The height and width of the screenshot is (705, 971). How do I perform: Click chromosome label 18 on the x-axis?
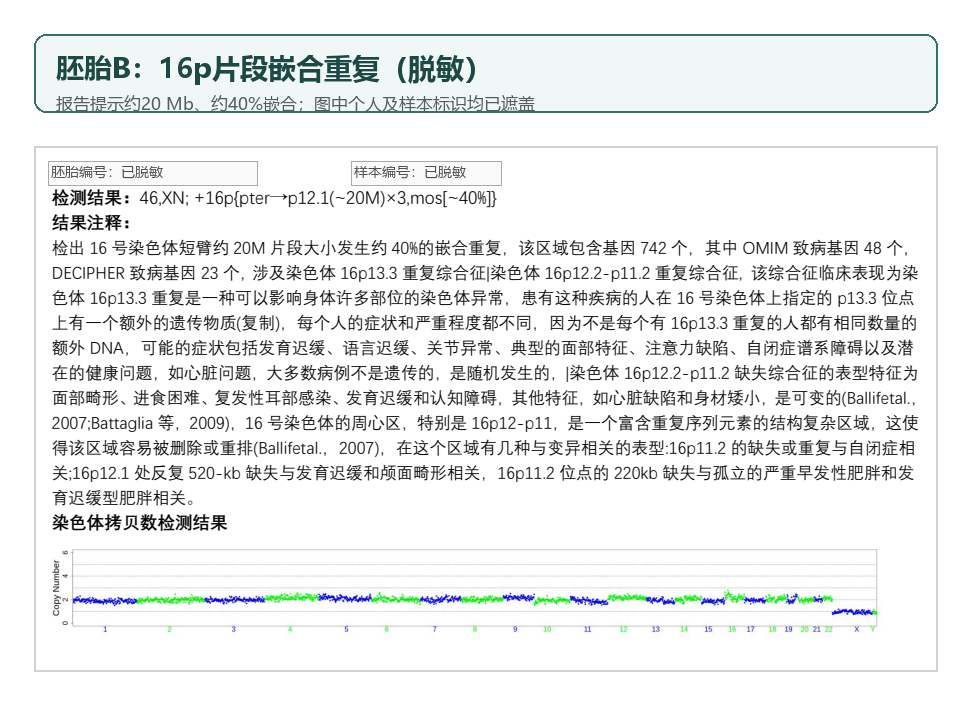click(772, 629)
